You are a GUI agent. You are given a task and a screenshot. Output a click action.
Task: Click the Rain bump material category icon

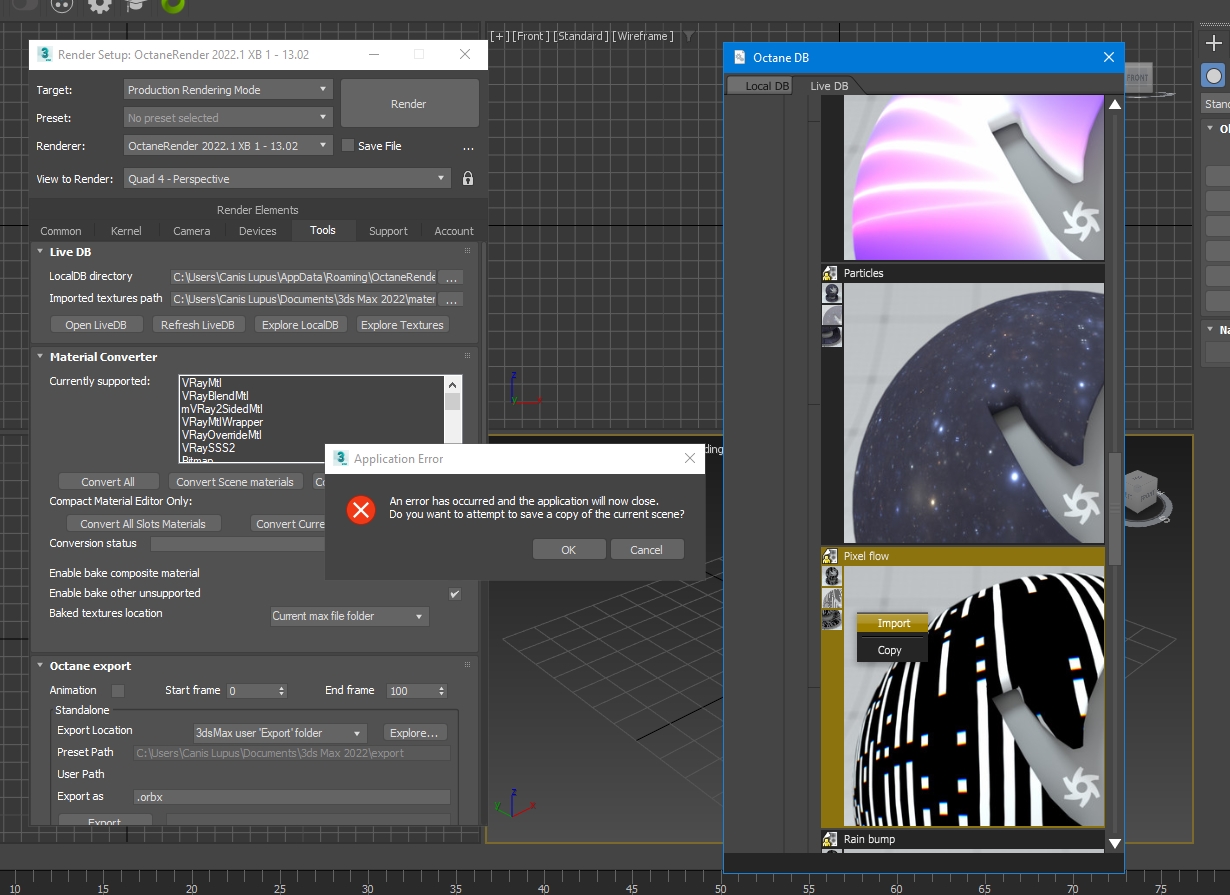pos(830,839)
